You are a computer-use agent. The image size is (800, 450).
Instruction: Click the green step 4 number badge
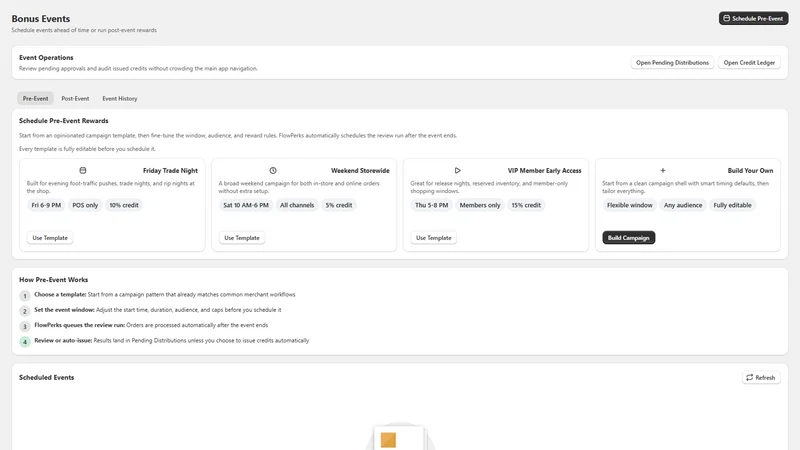[x=24, y=341]
